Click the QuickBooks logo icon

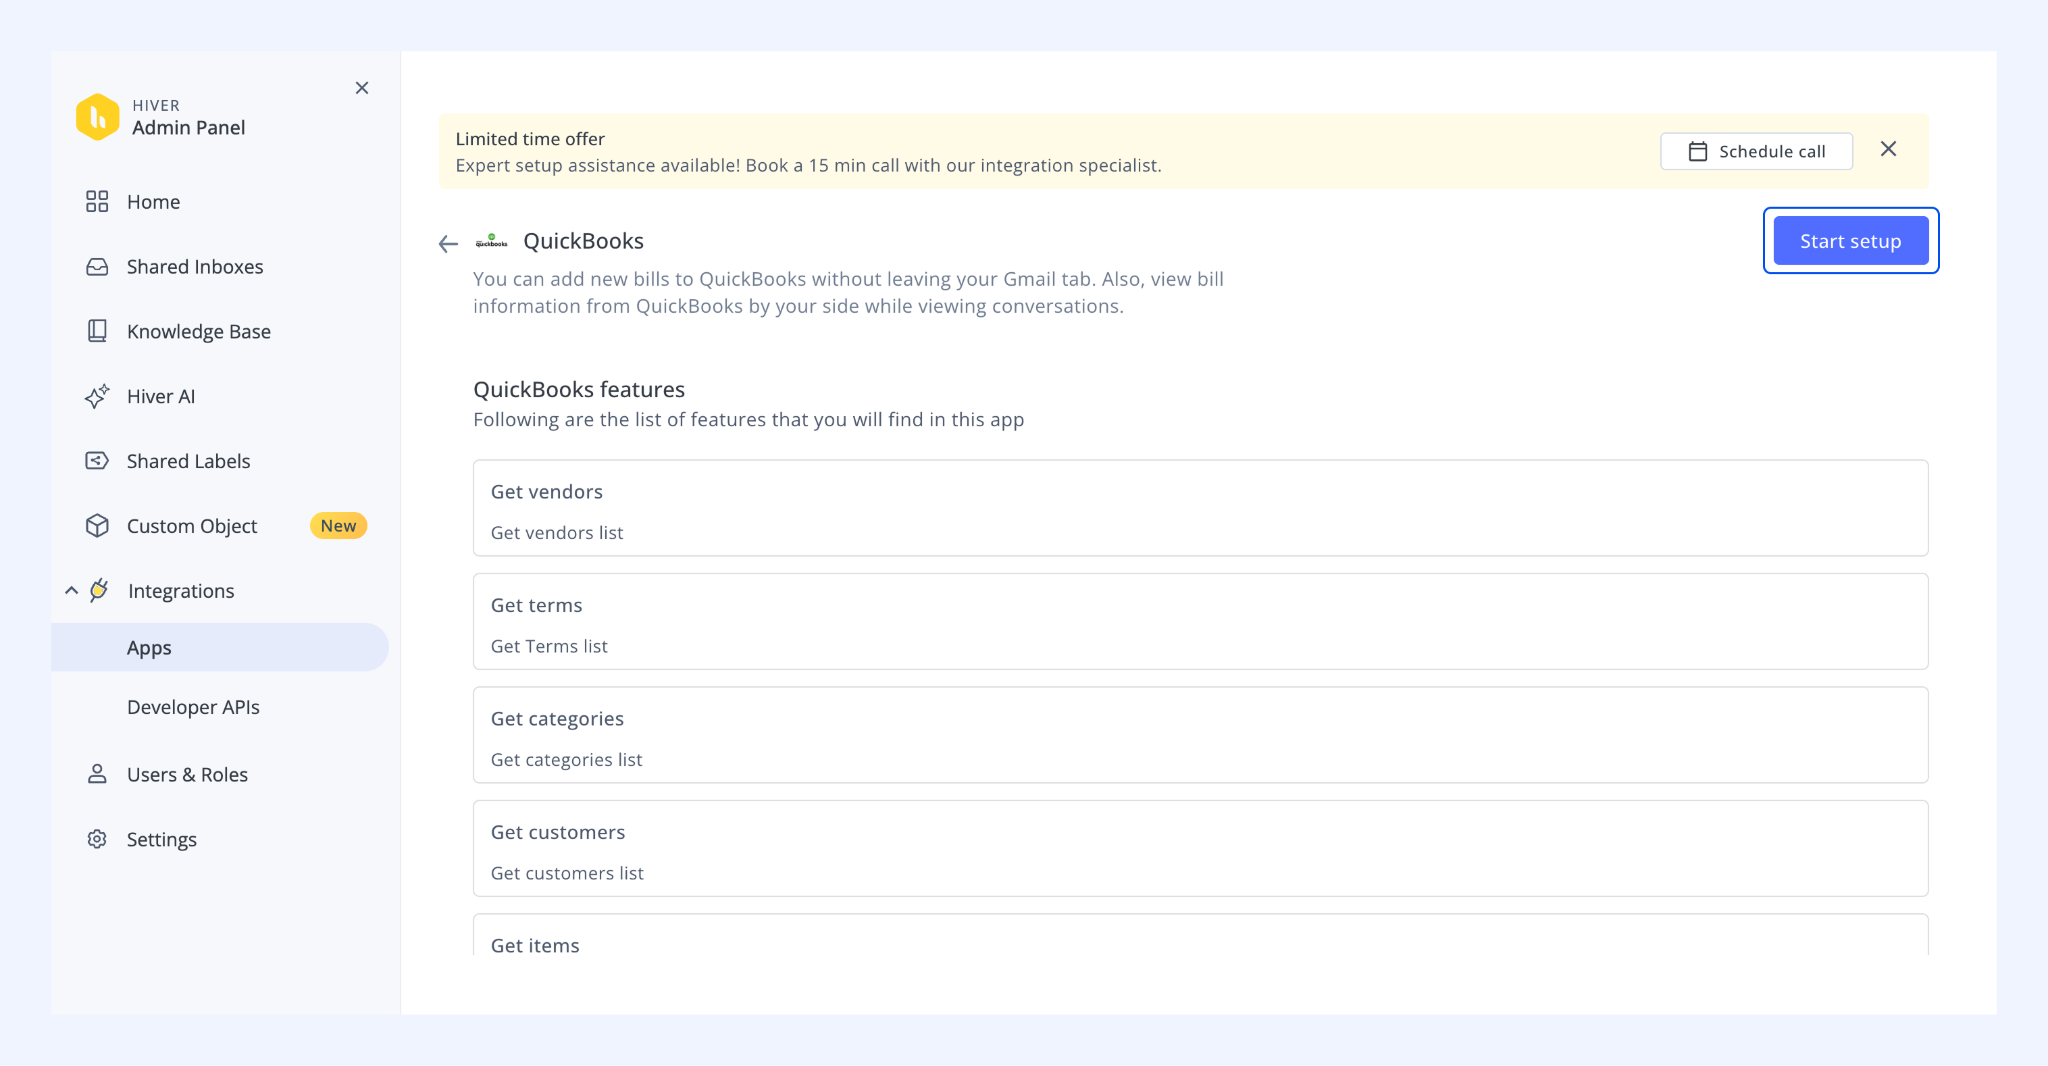pyautogui.click(x=491, y=241)
